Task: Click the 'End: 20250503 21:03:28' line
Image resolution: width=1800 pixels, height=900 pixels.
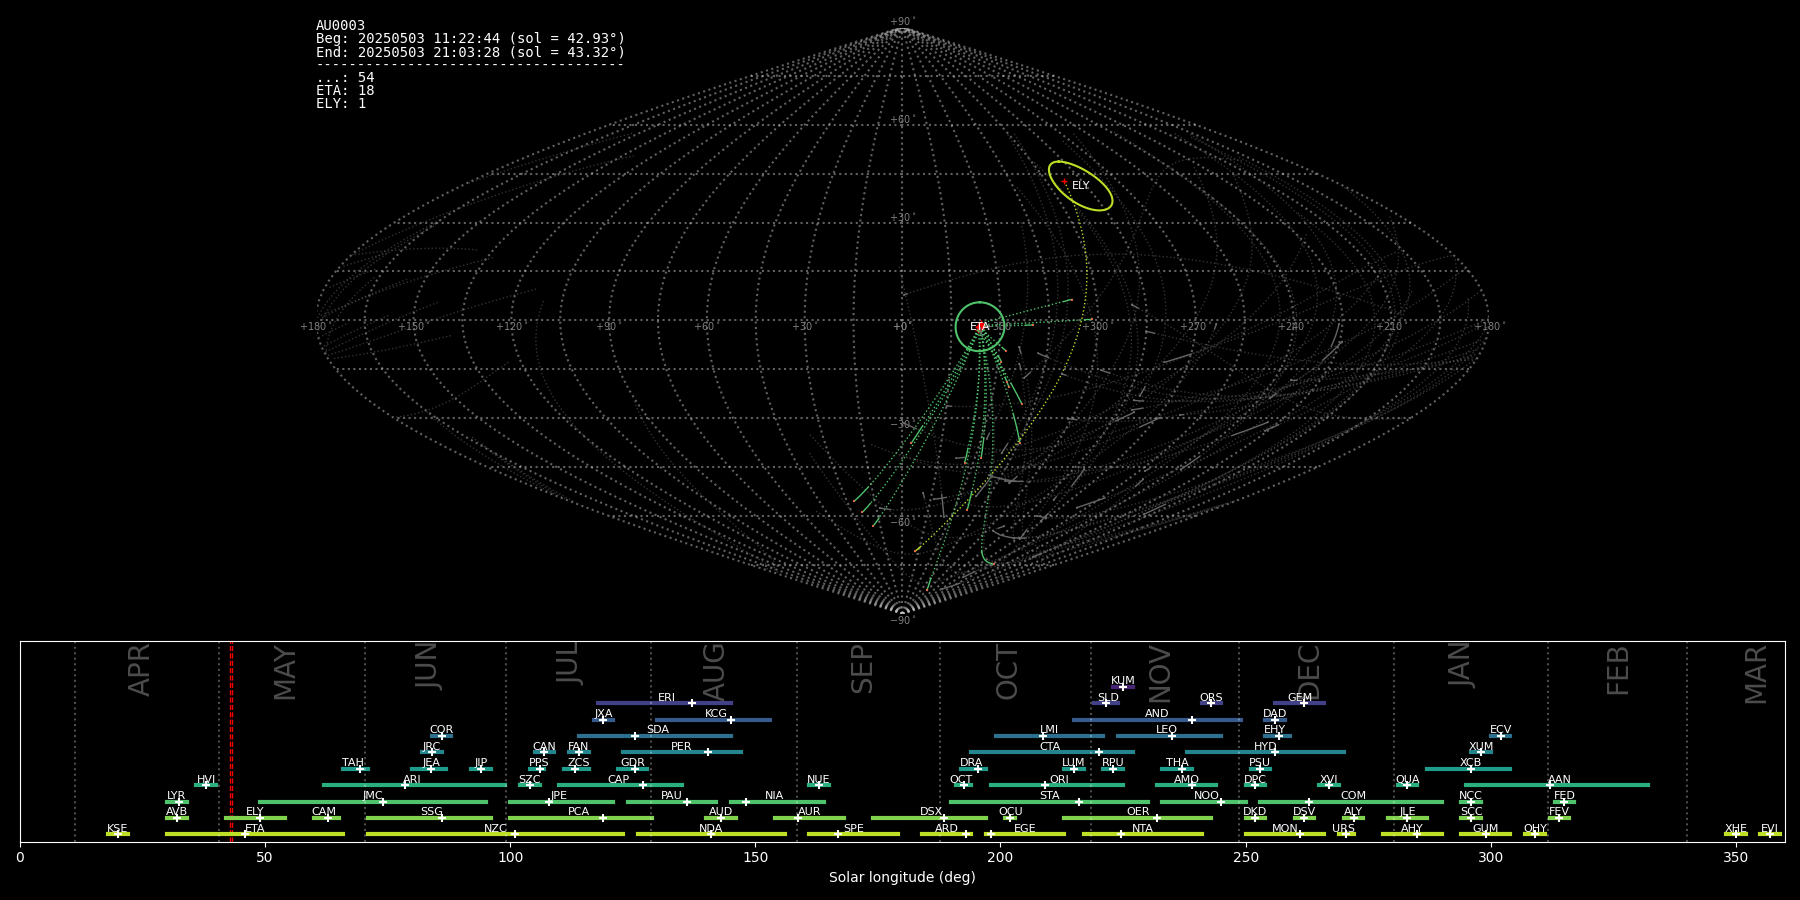Action: (470, 52)
